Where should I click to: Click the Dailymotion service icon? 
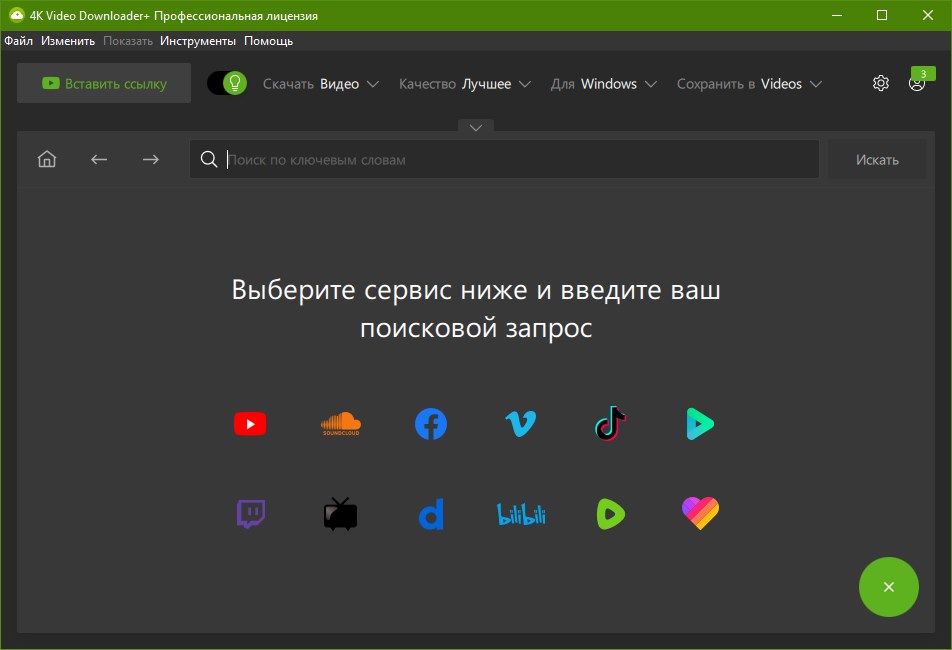(431, 514)
